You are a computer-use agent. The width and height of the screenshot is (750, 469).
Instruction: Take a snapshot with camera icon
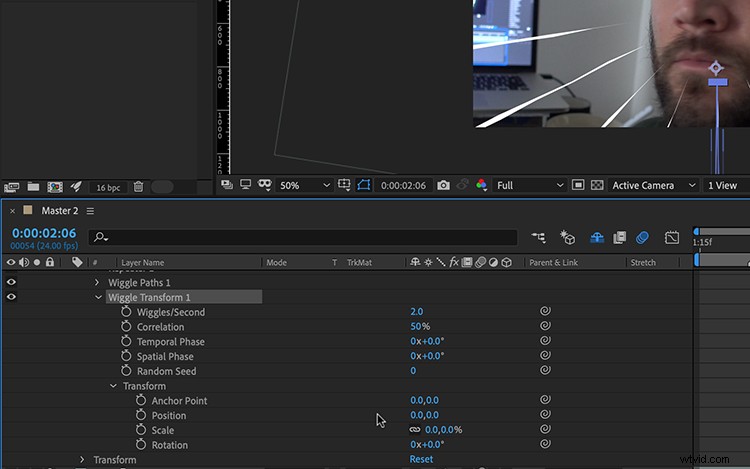[443, 185]
